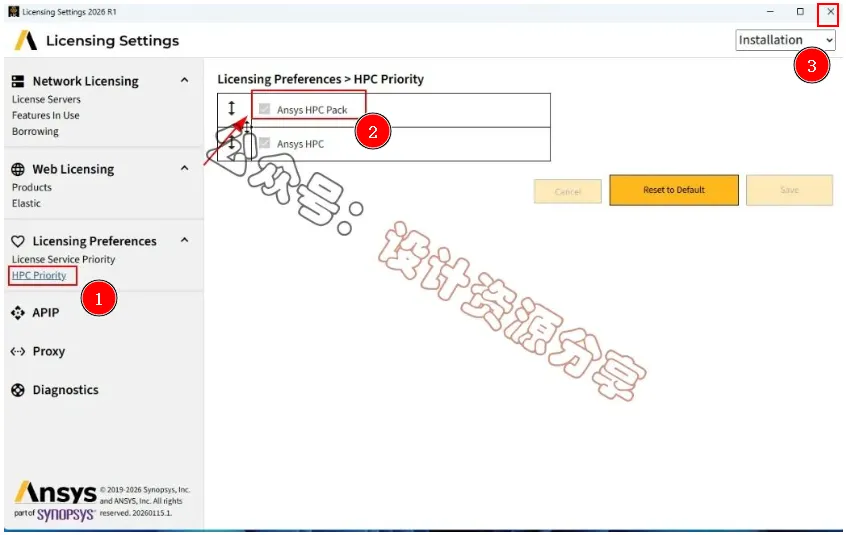846x535 pixels.
Task: Click the Licensing Preferences heart icon
Action: point(18,241)
